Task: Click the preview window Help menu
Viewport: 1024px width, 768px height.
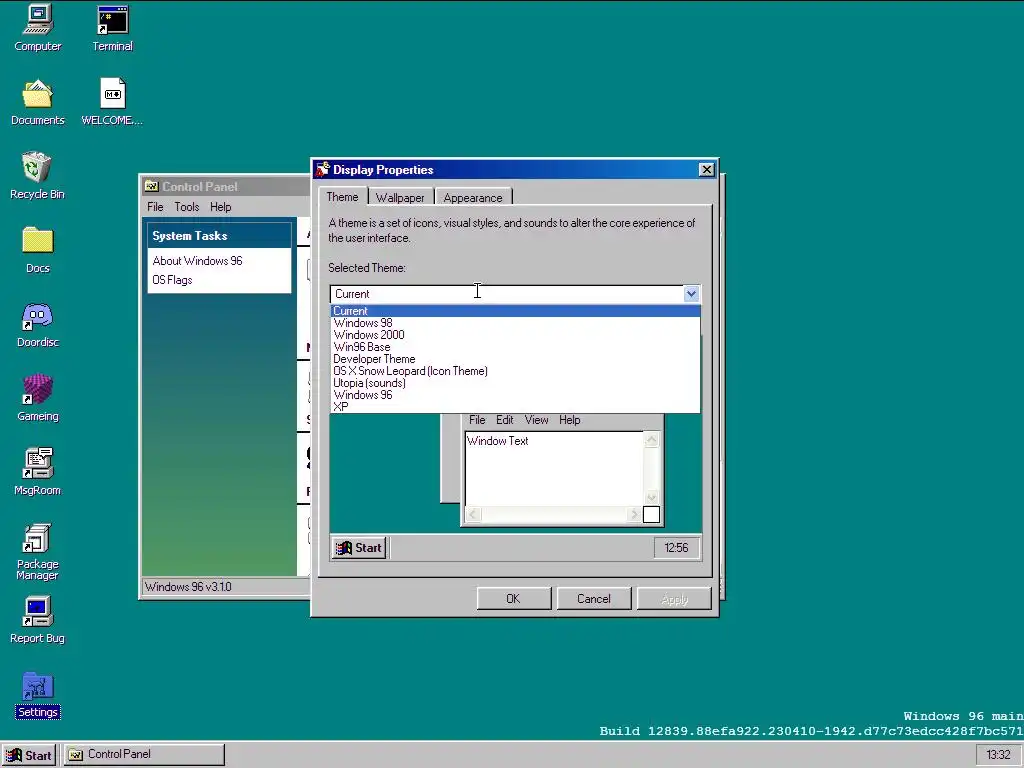Action: [569, 420]
